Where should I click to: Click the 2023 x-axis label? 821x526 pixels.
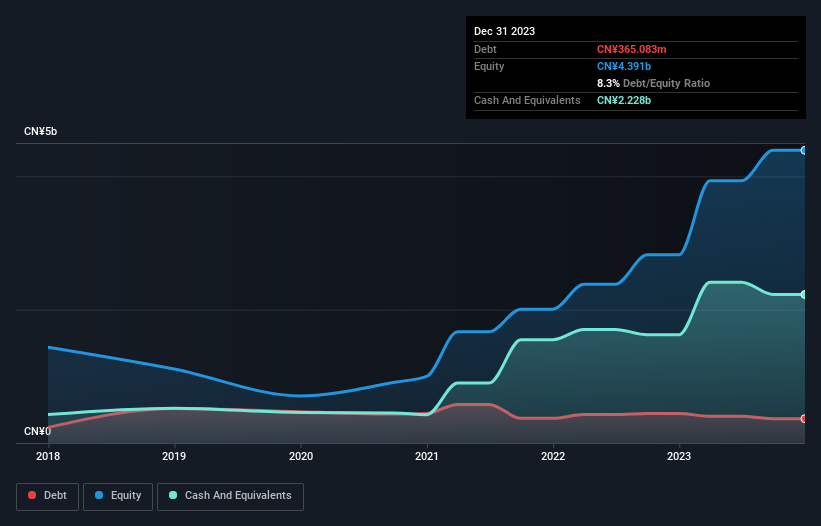pyautogui.click(x=679, y=456)
